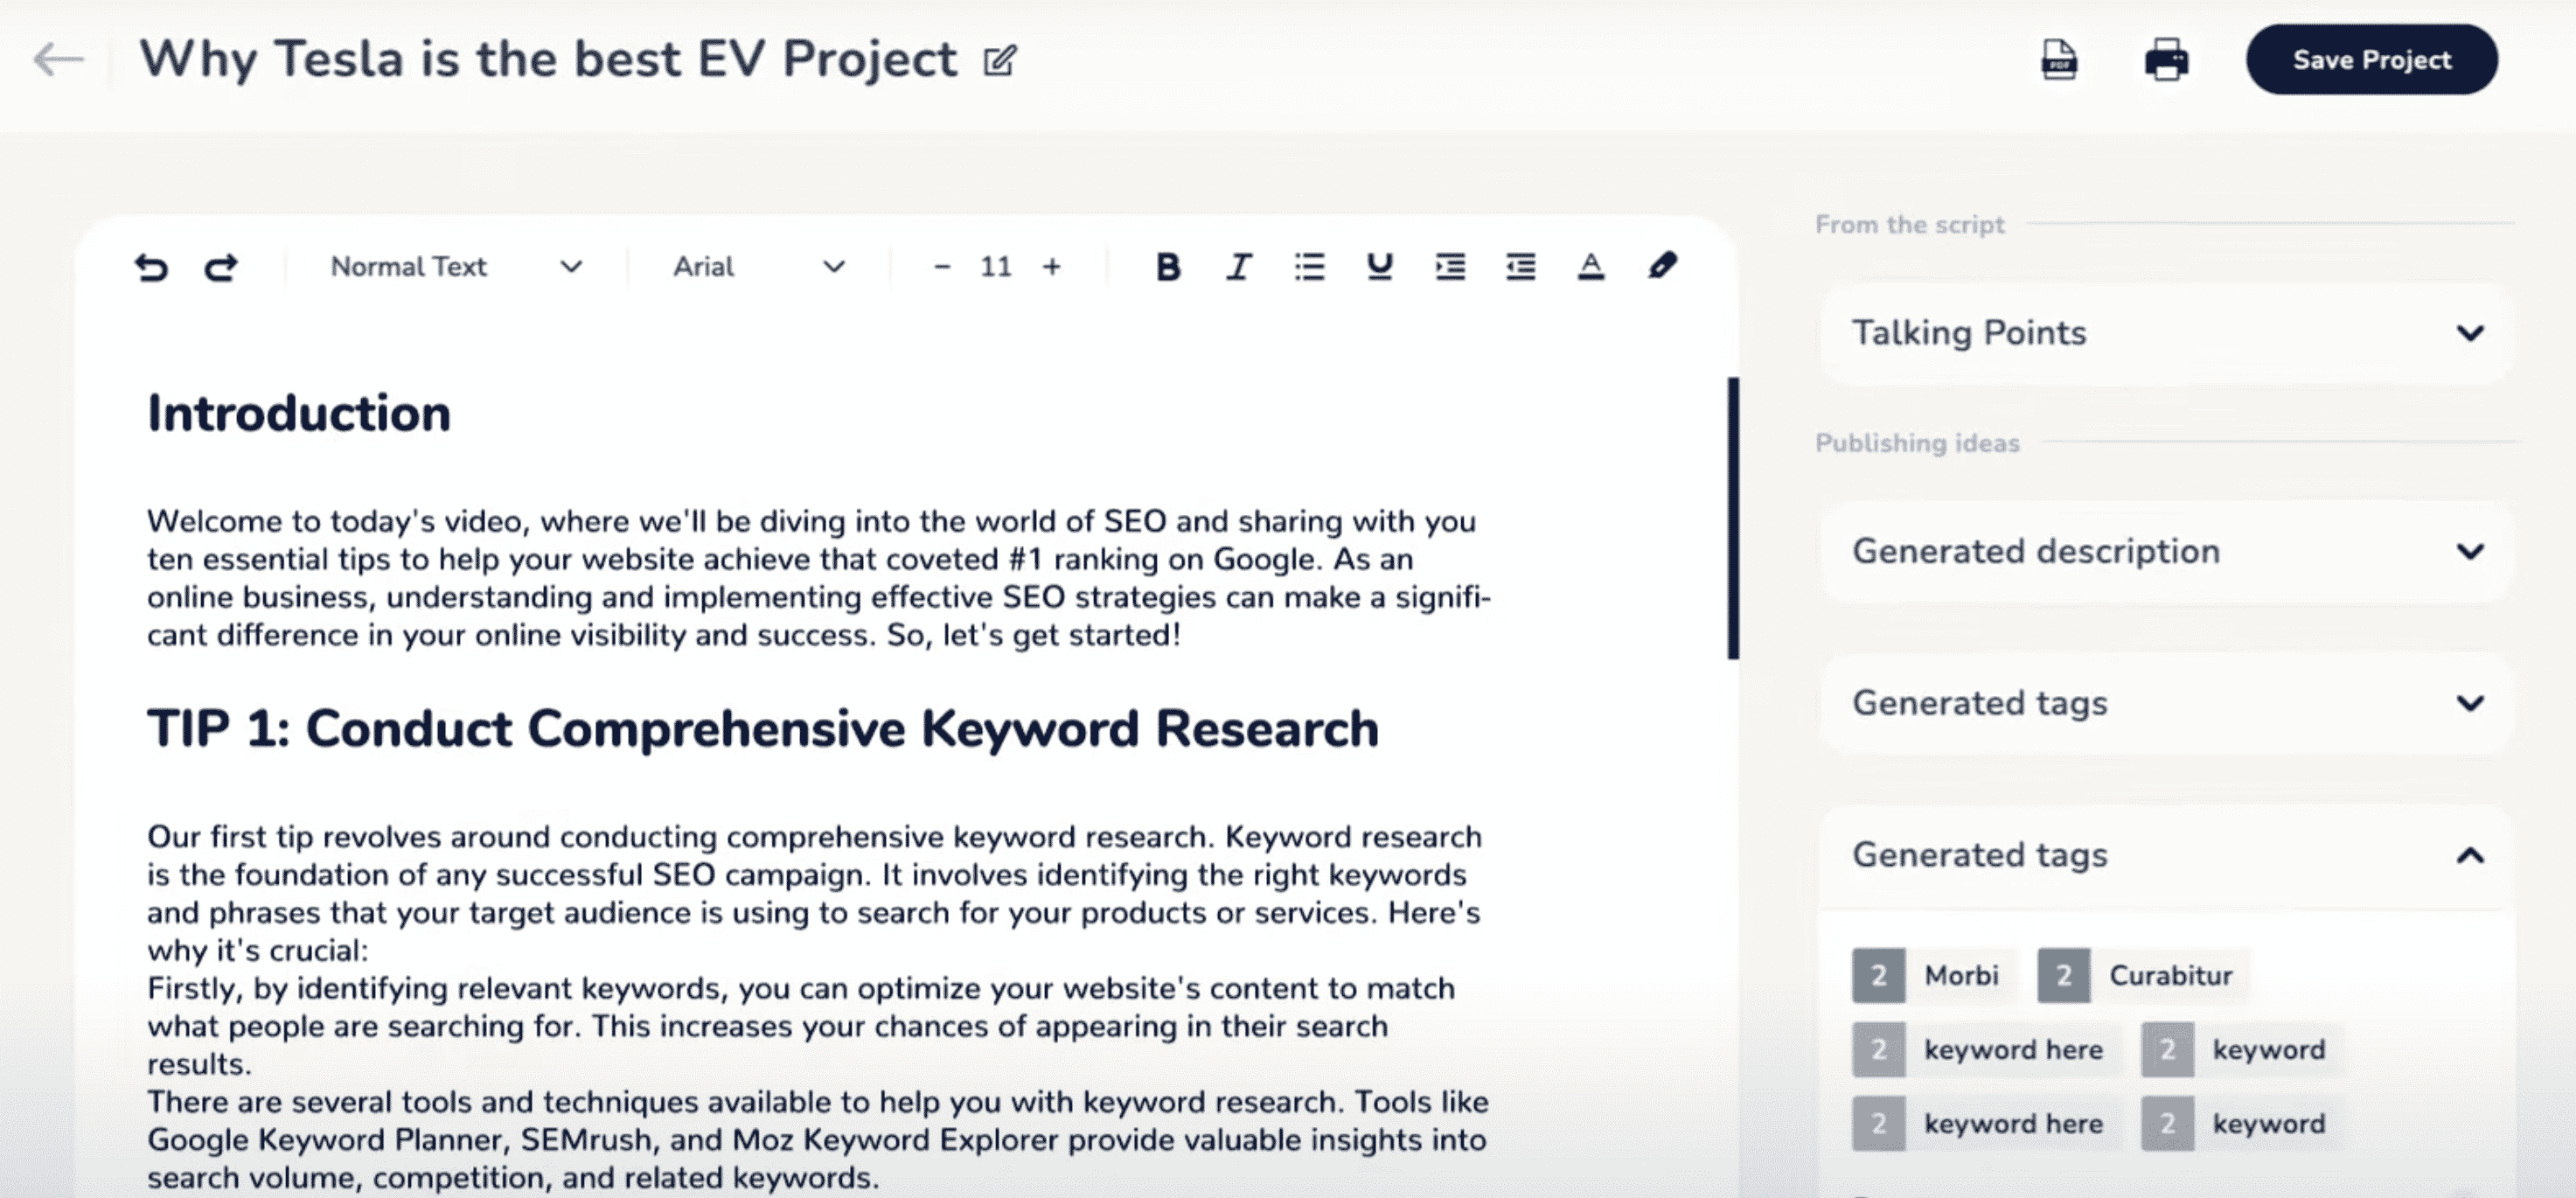Select the highlighter marker tool

click(x=1662, y=266)
